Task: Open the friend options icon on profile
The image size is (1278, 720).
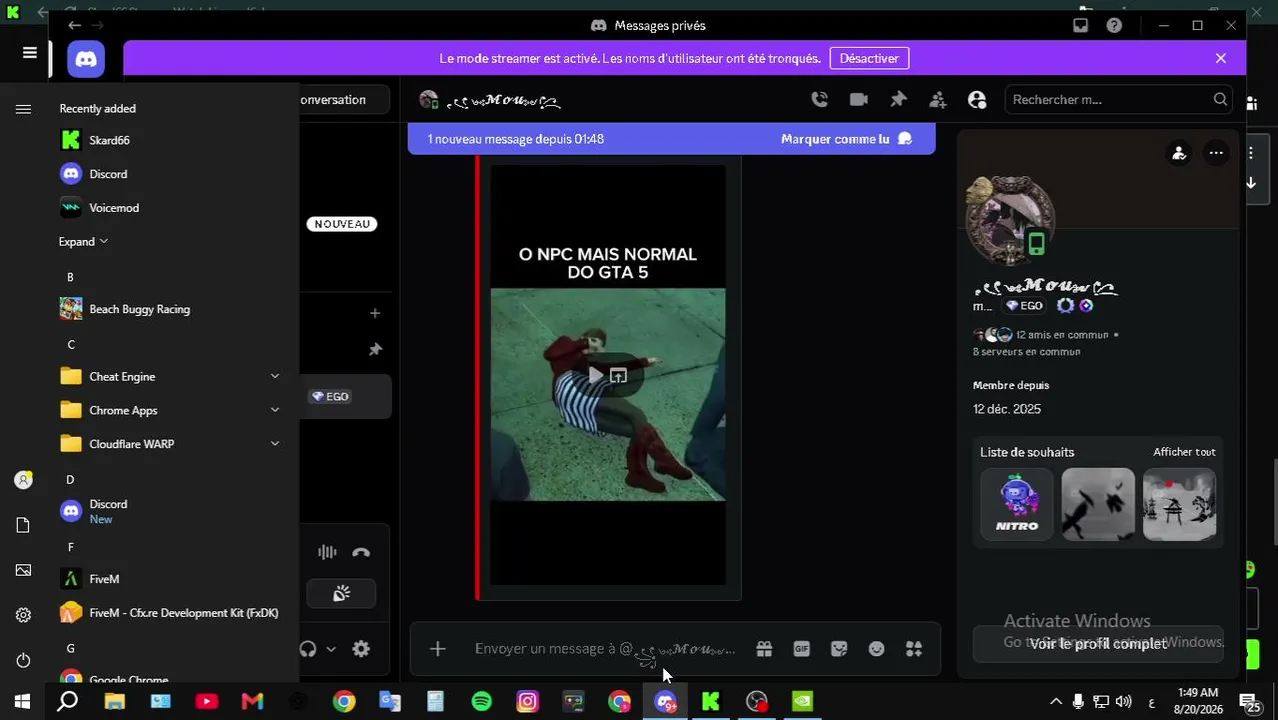Action: click(x=1179, y=153)
